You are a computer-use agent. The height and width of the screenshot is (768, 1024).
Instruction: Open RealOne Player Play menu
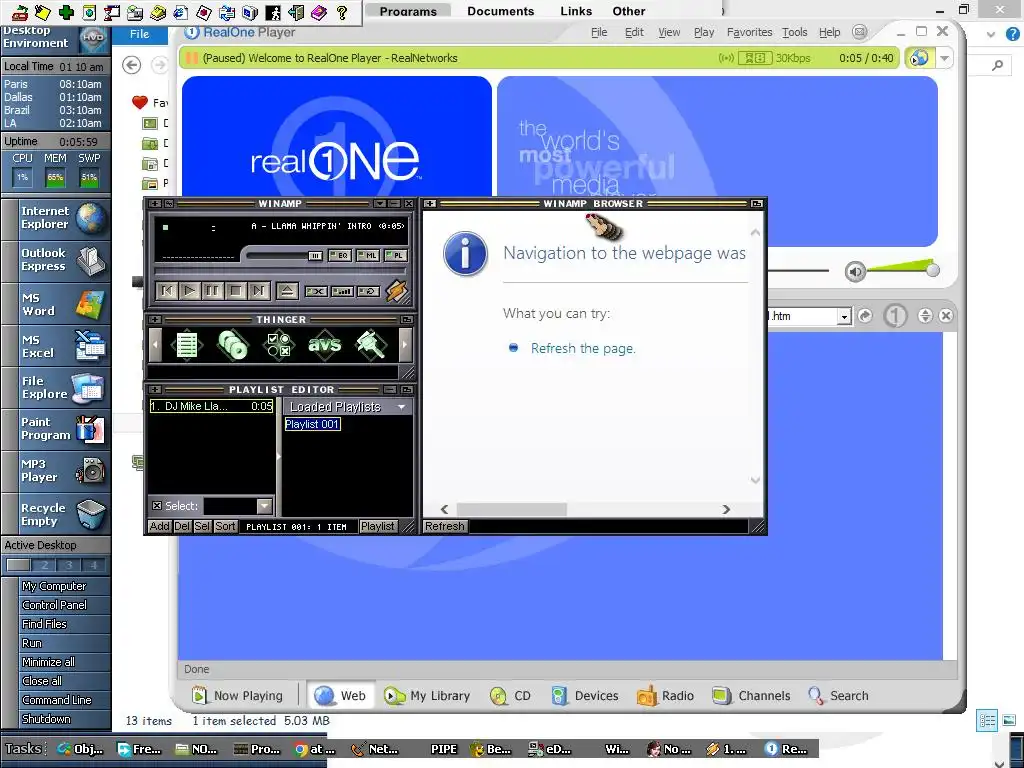(x=704, y=32)
